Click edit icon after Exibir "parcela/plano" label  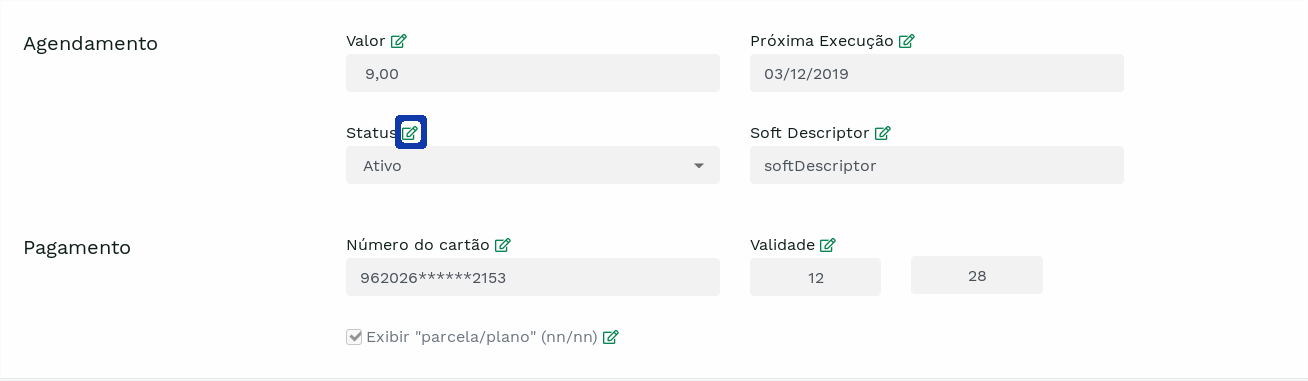coord(611,337)
